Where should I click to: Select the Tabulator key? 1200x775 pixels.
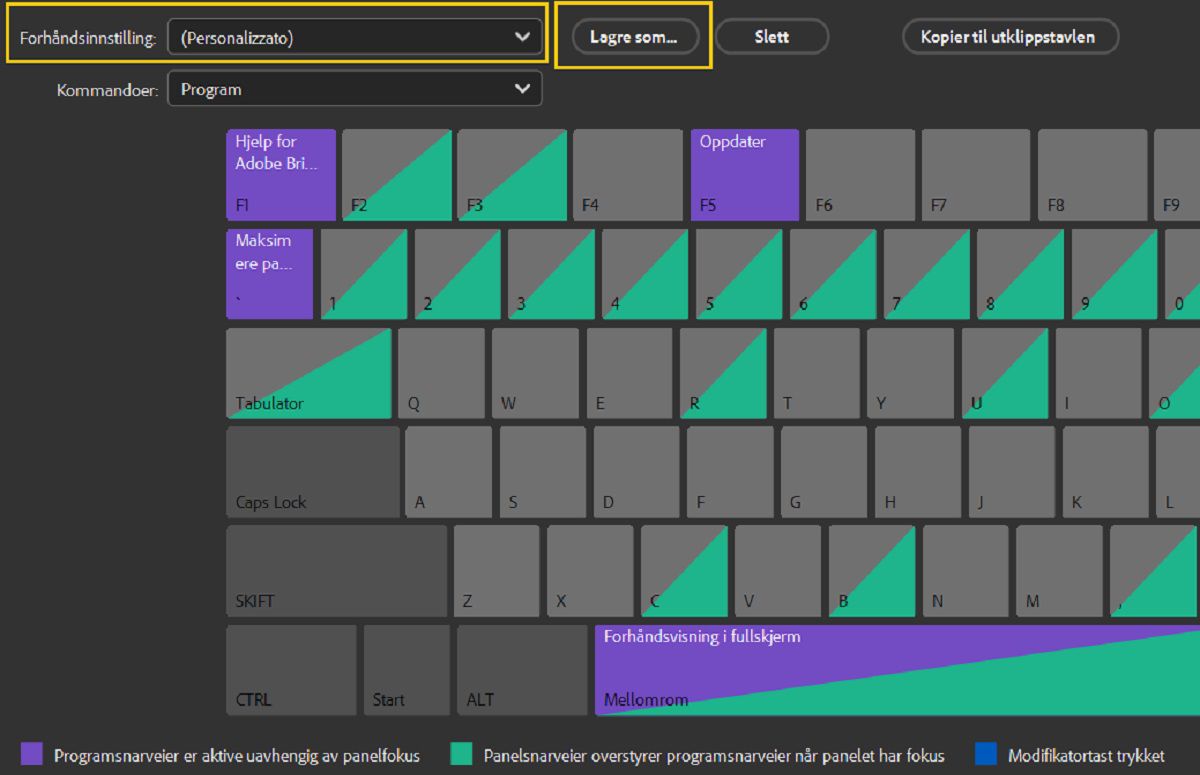(x=309, y=373)
